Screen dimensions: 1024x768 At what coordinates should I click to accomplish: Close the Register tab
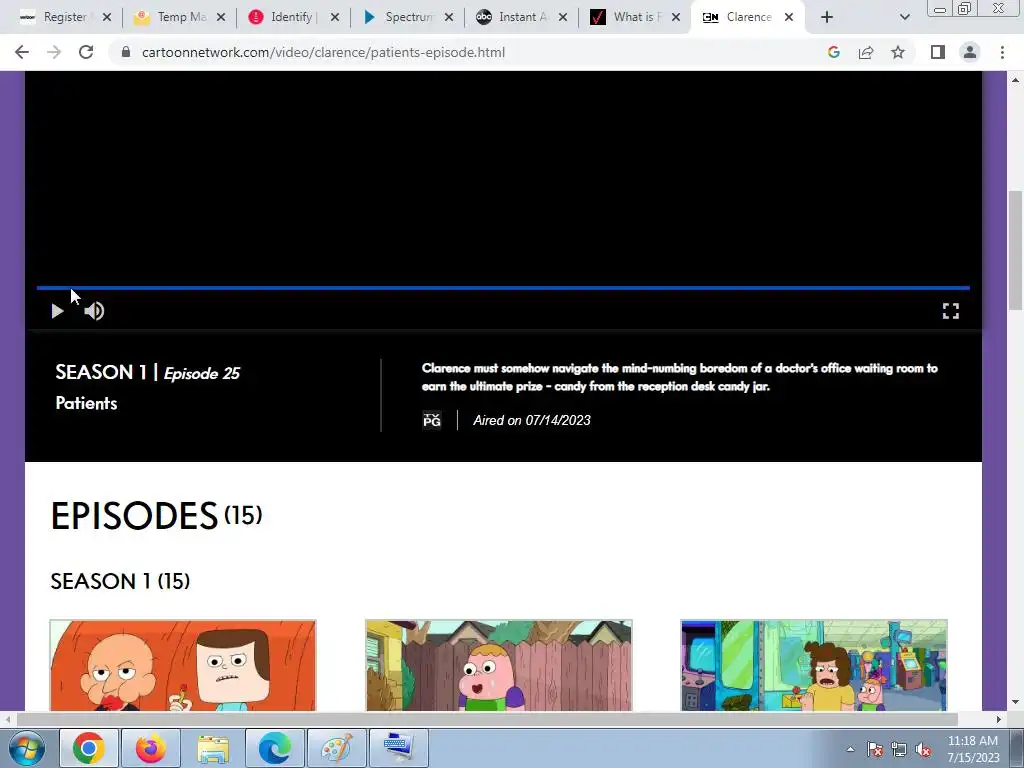point(107,18)
